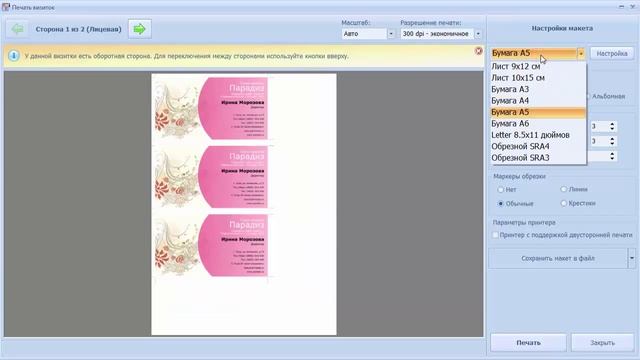Viewport: 640px width, 360px height.
Task: Click the Печать button
Action: [x=529, y=343]
